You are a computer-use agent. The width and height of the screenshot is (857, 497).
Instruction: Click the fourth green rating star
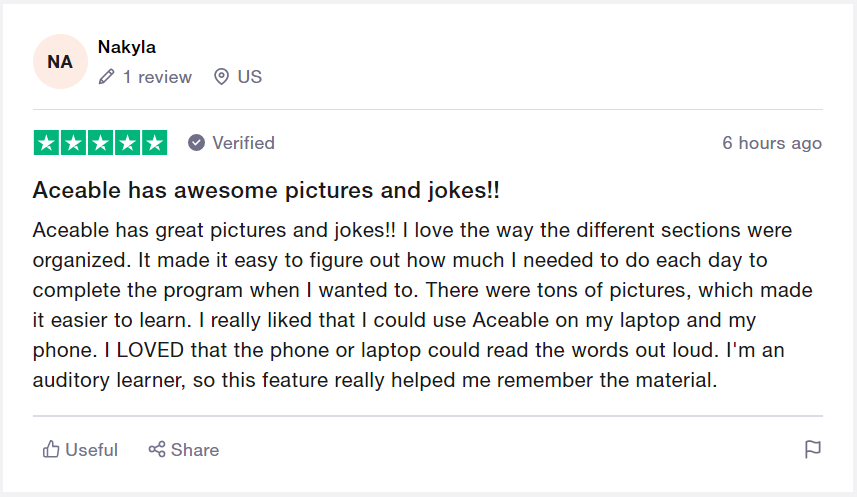click(x=127, y=143)
